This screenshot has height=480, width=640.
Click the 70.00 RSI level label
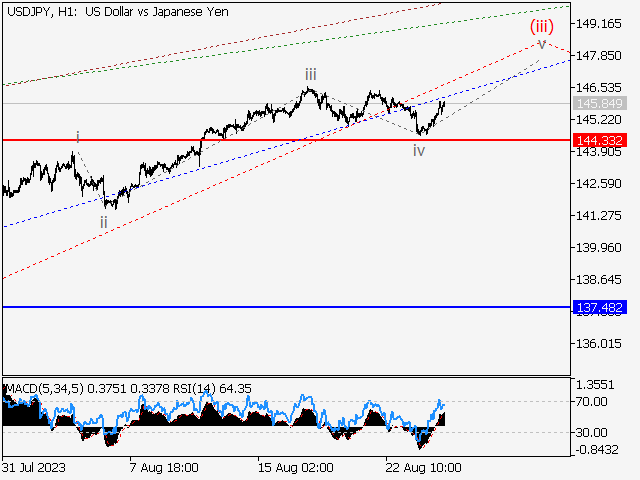[x=591, y=402]
